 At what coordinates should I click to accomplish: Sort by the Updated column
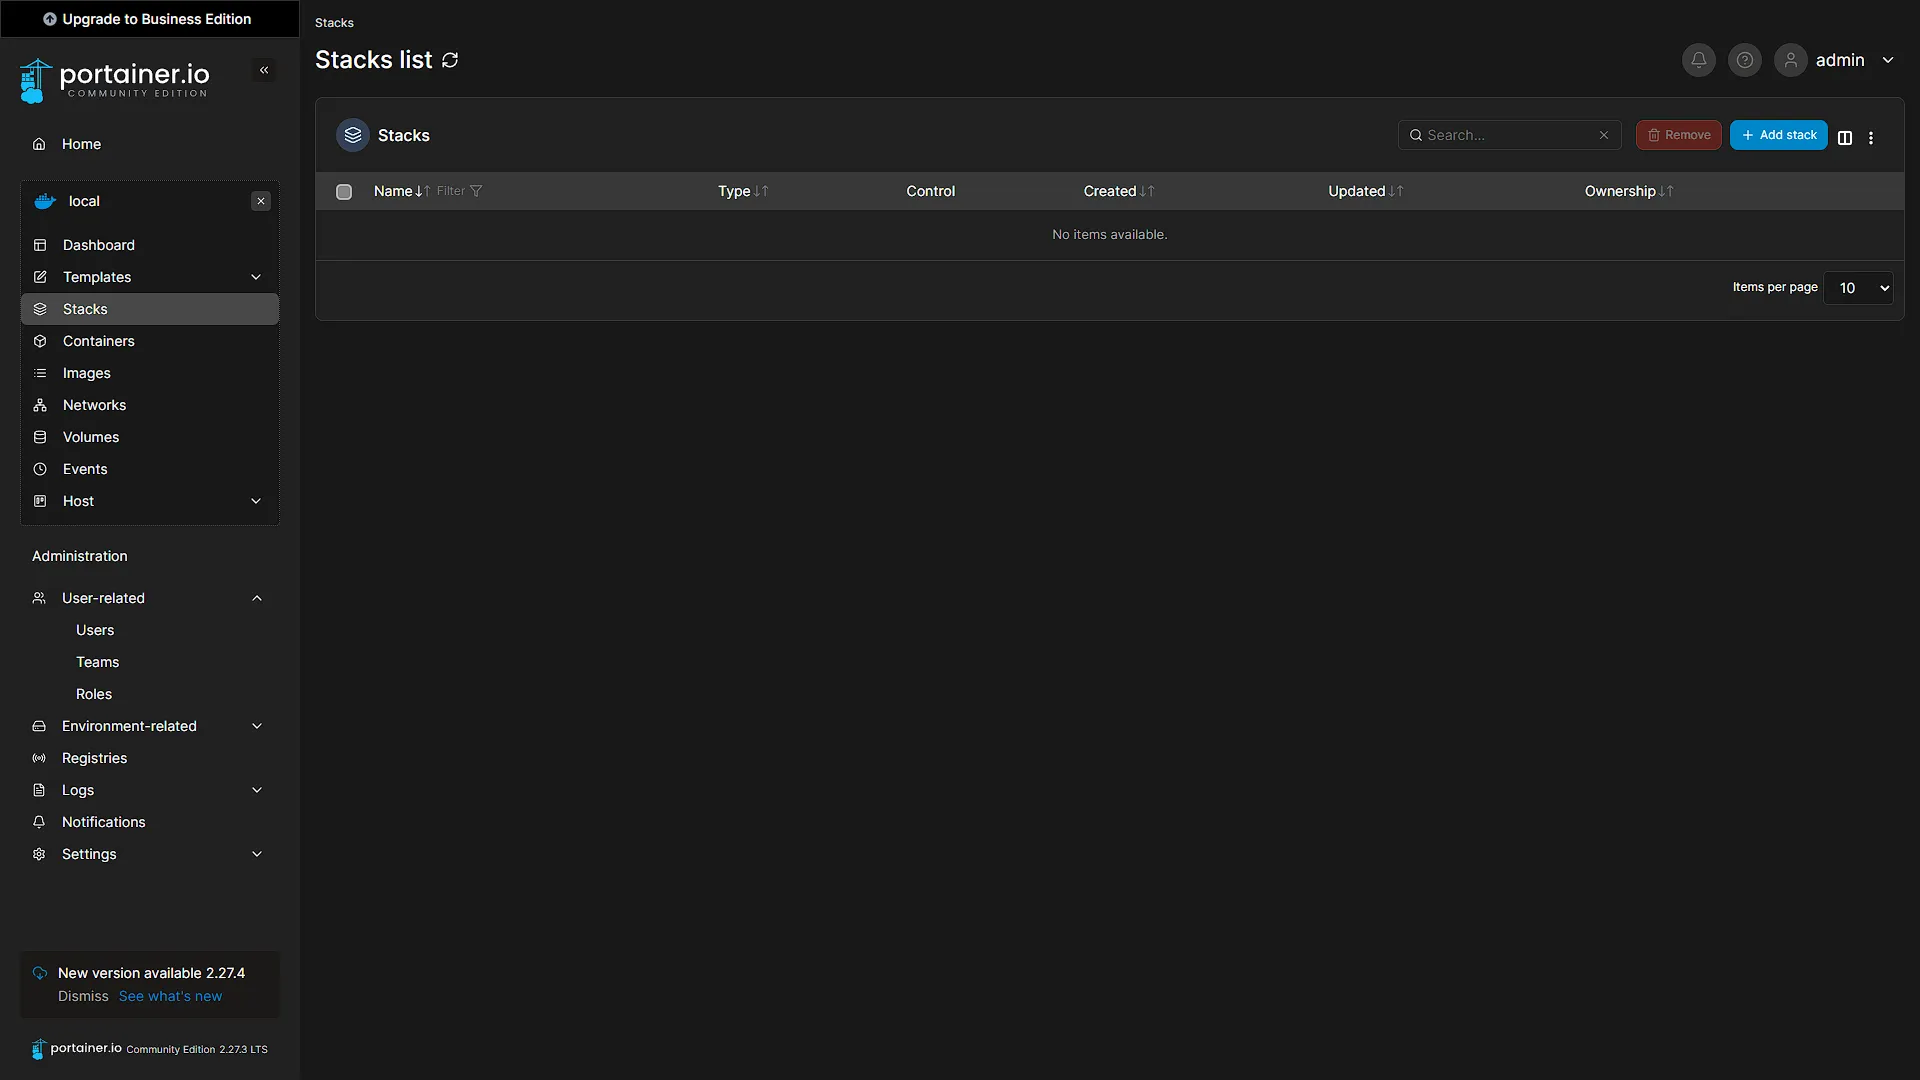click(1366, 191)
